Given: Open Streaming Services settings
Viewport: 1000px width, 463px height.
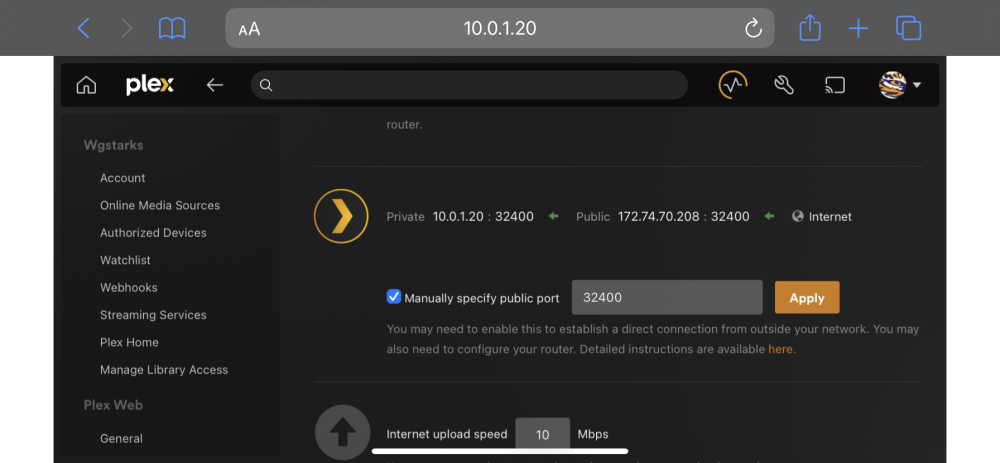Looking at the screenshot, I should pyautogui.click(x=153, y=315).
